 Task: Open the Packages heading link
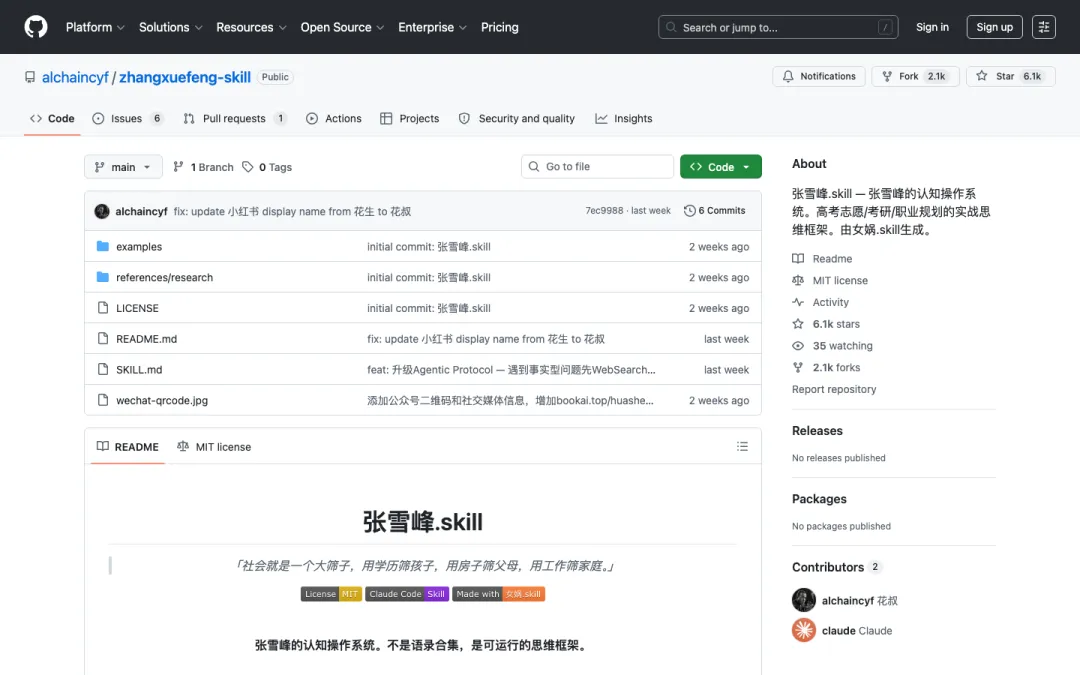819,499
